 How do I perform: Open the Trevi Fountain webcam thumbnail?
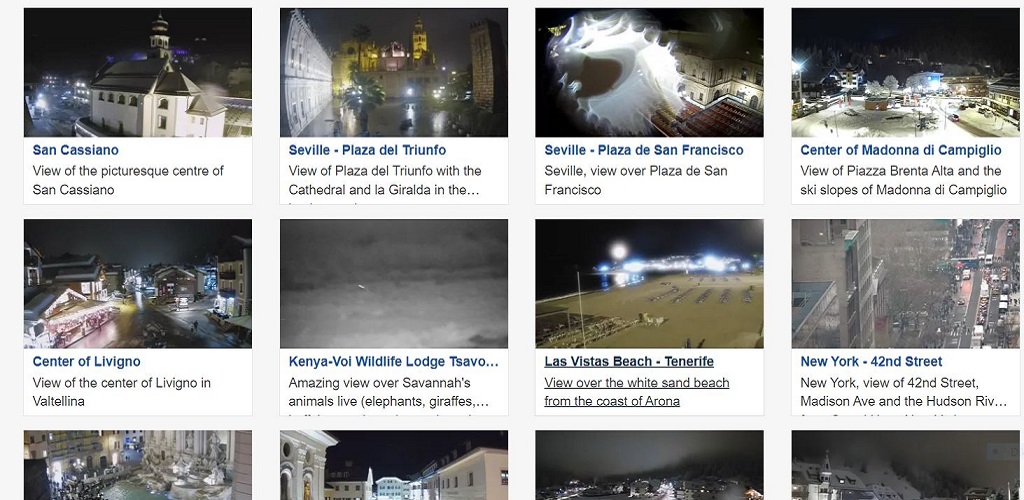click(x=138, y=465)
